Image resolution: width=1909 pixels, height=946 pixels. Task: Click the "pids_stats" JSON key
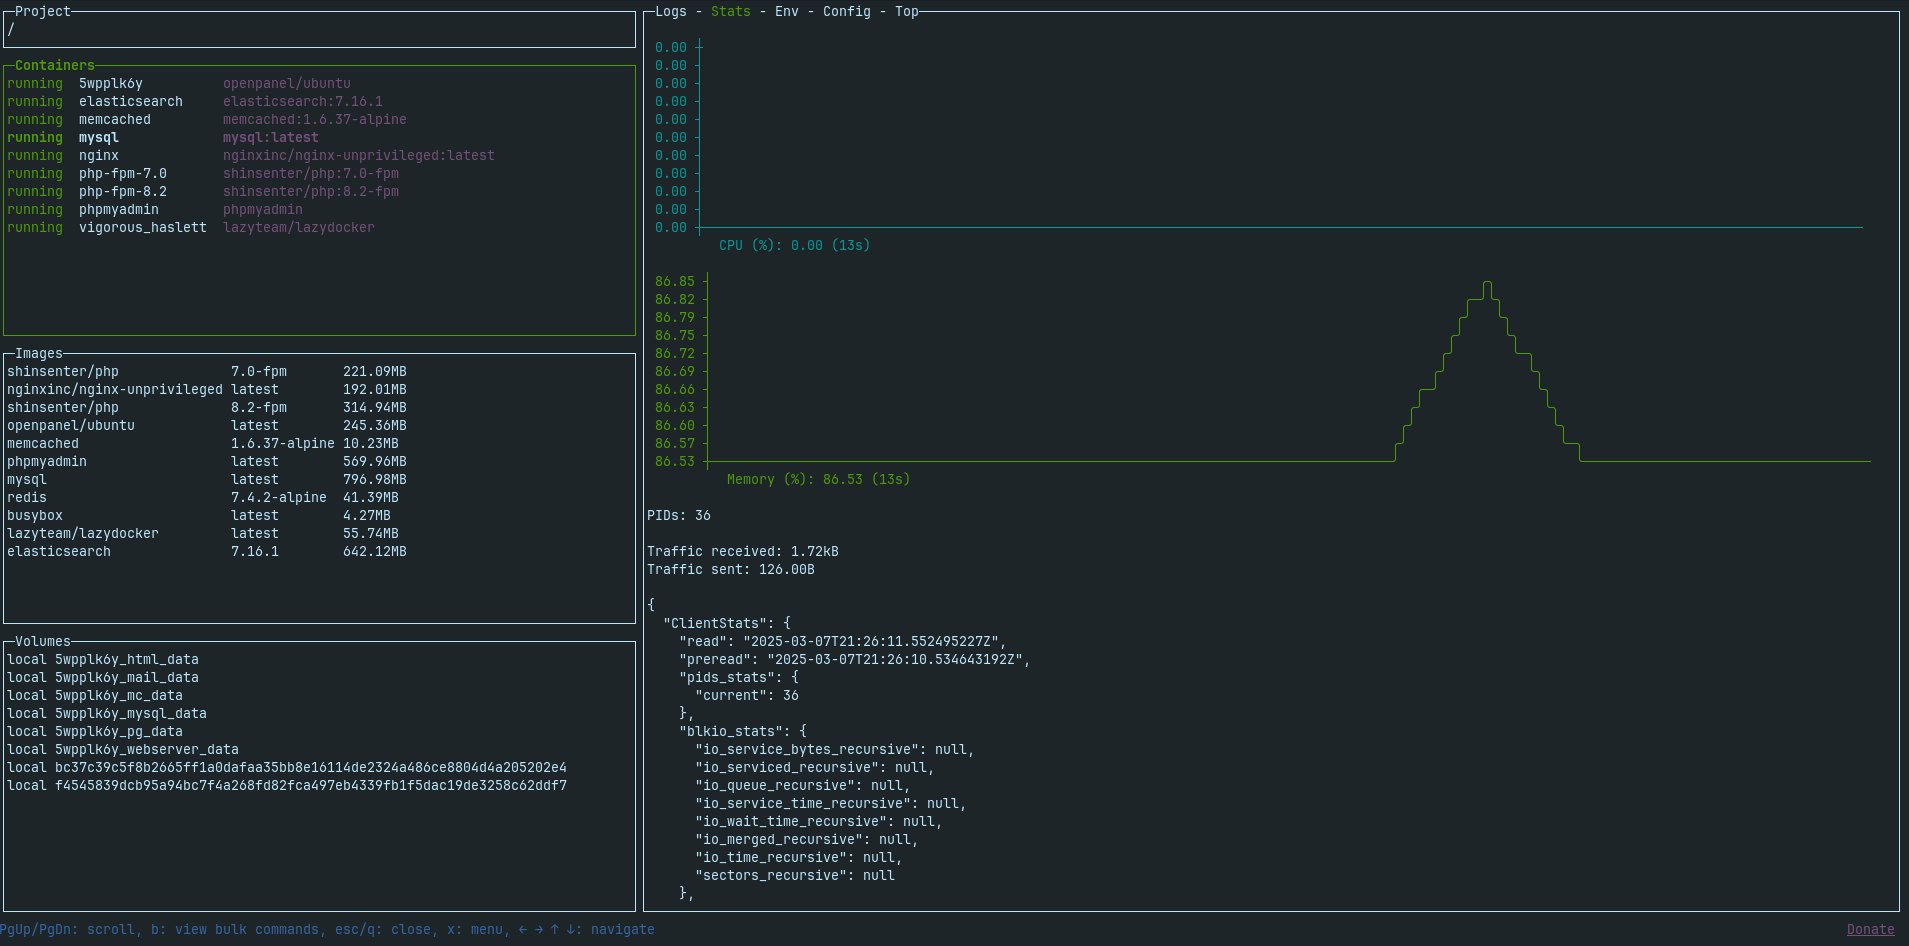pos(727,677)
